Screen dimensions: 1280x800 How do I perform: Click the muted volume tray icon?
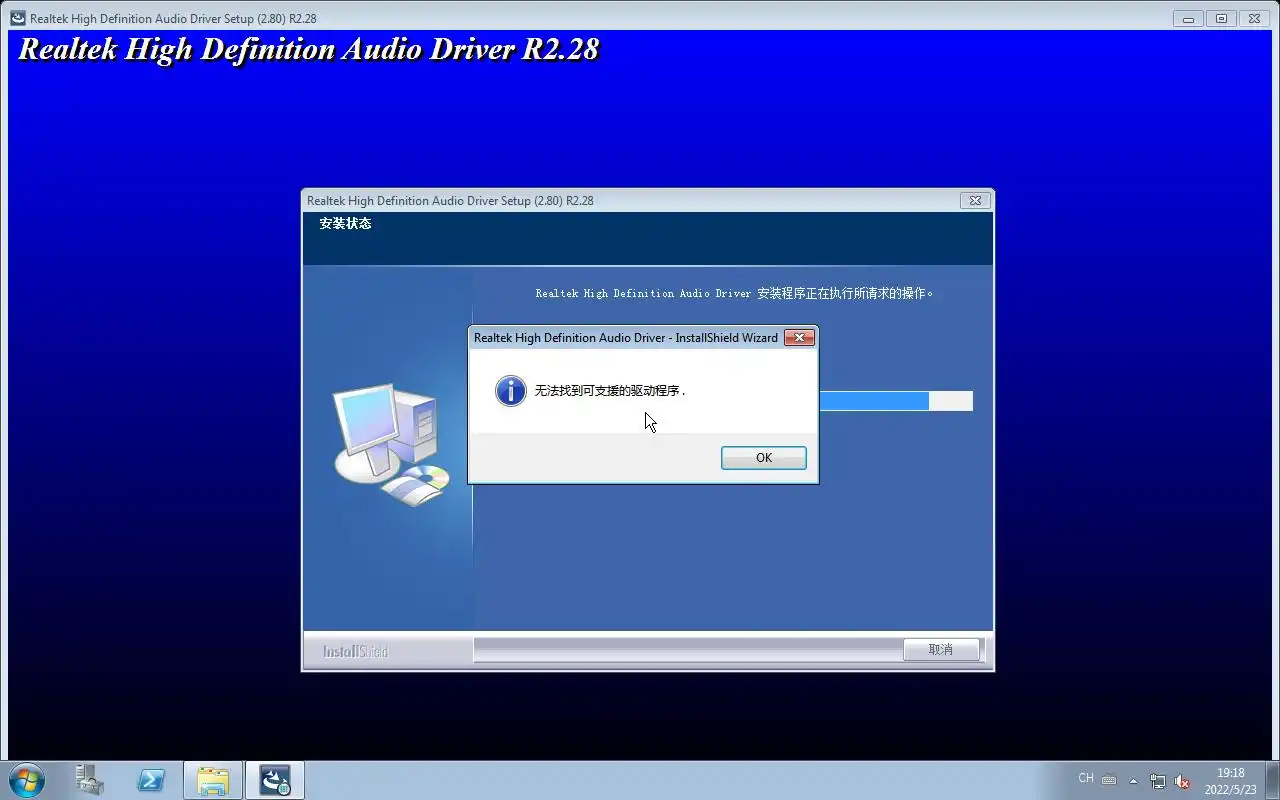pos(1182,781)
